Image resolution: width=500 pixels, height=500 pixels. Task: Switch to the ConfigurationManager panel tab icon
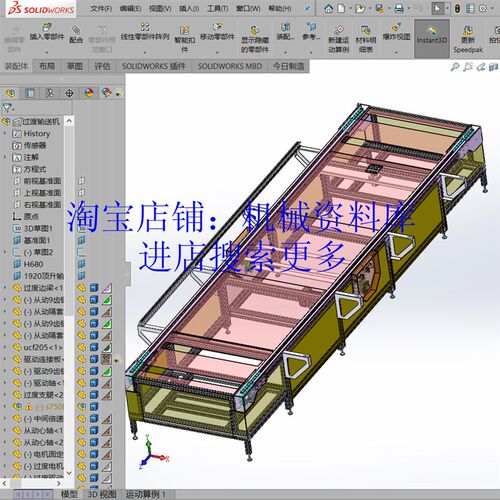coord(49,93)
